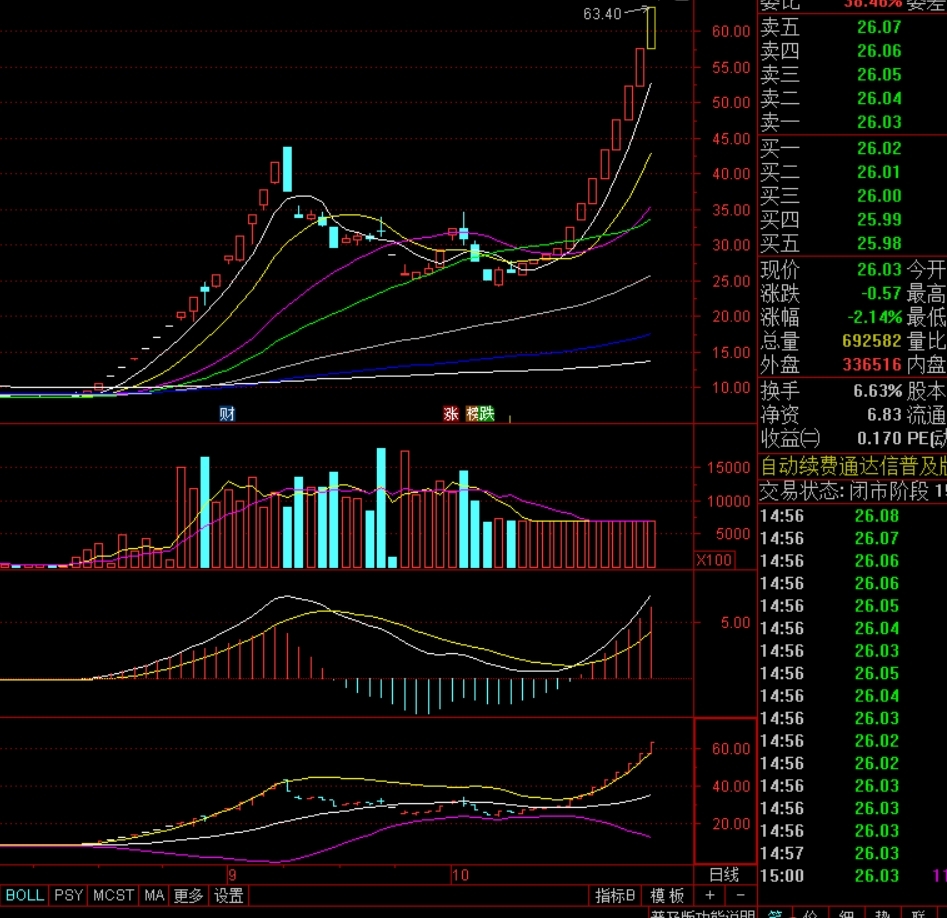Open the MCST indicator tab
The width and height of the screenshot is (947, 918).
[x=113, y=895]
